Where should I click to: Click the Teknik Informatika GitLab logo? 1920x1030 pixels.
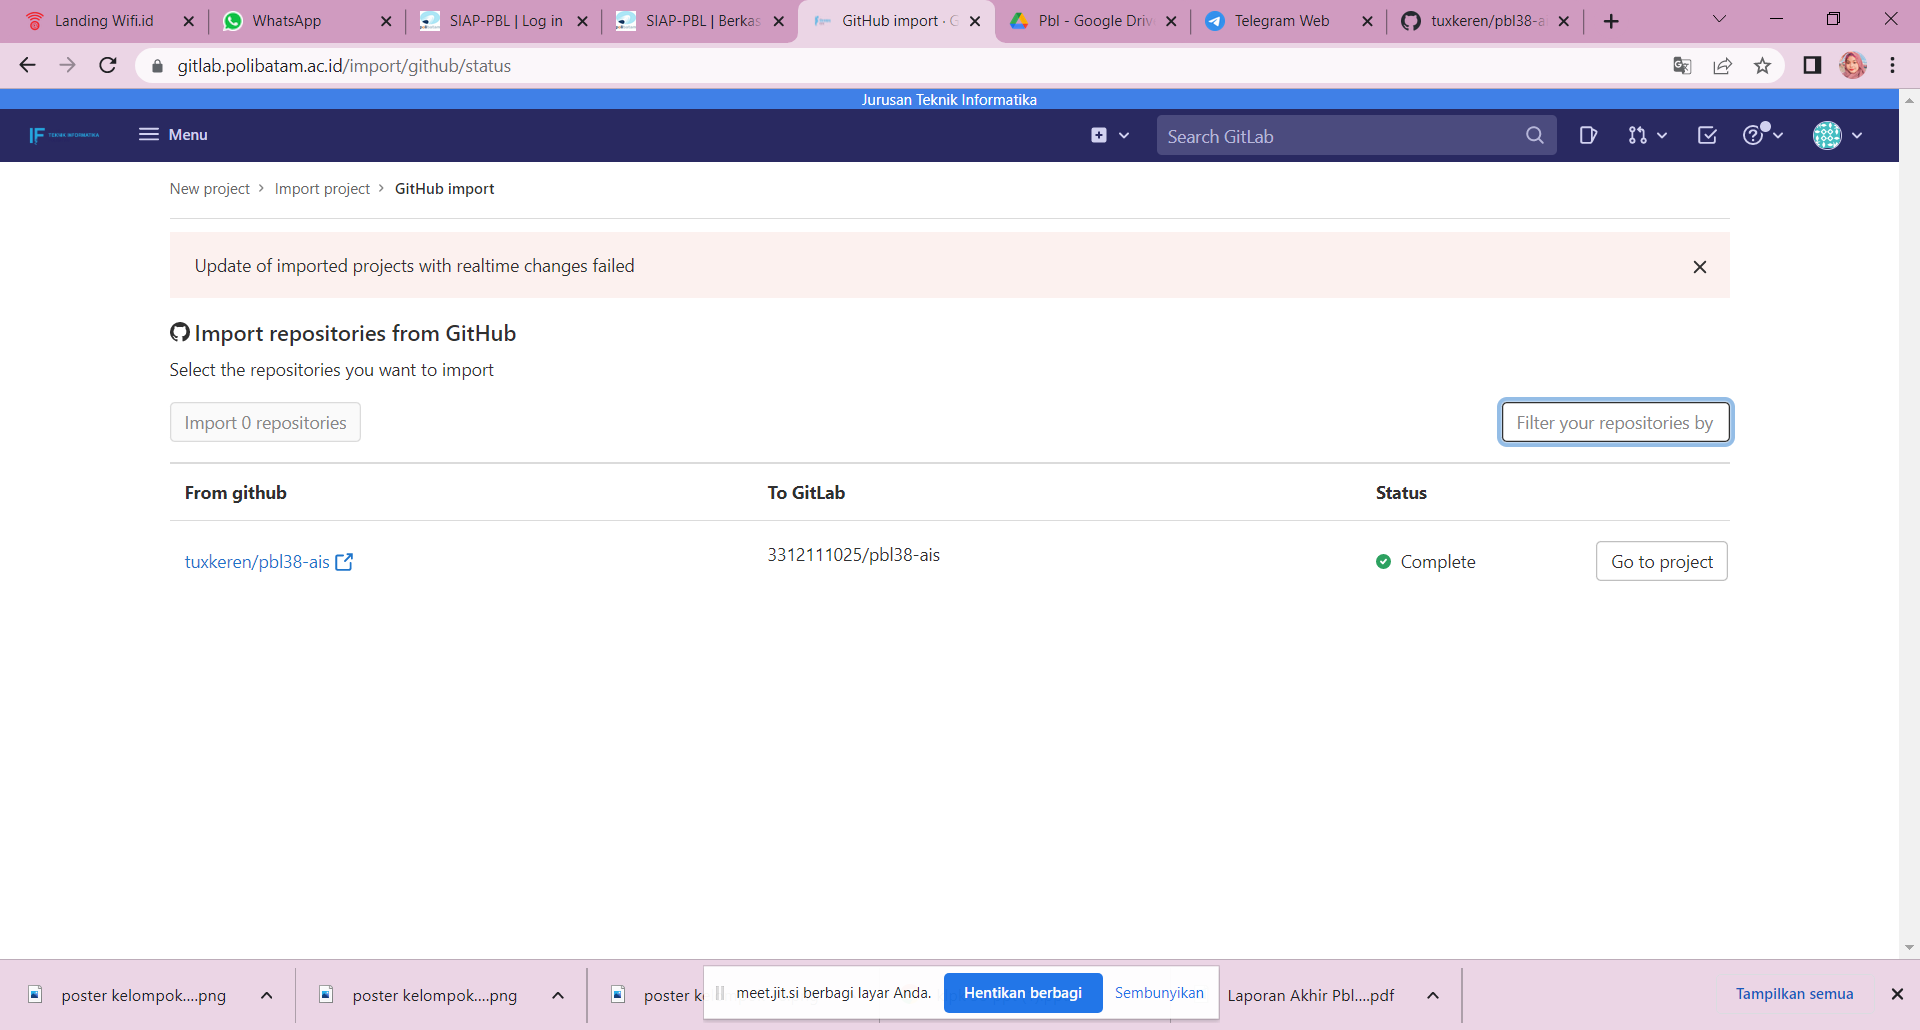coord(64,135)
